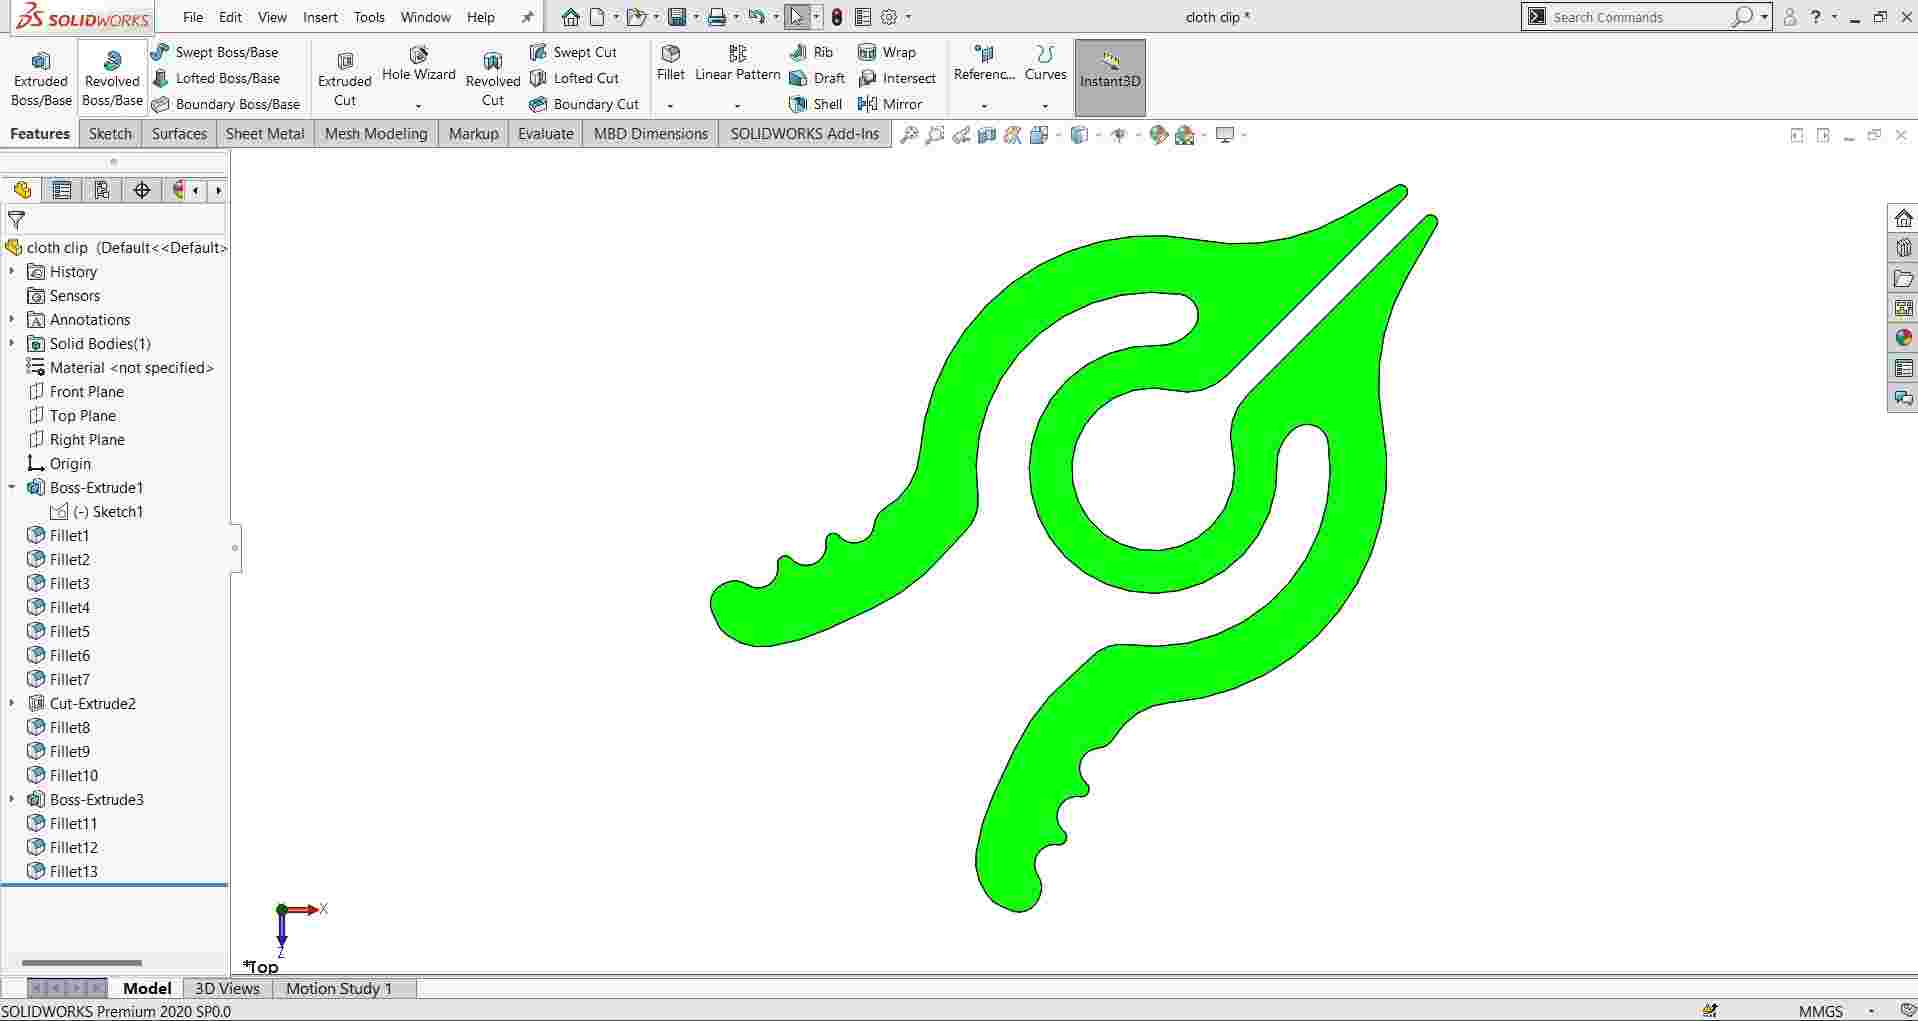Select the Linear Pattern tool
Screen dimensions: 1918x1021
738,63
